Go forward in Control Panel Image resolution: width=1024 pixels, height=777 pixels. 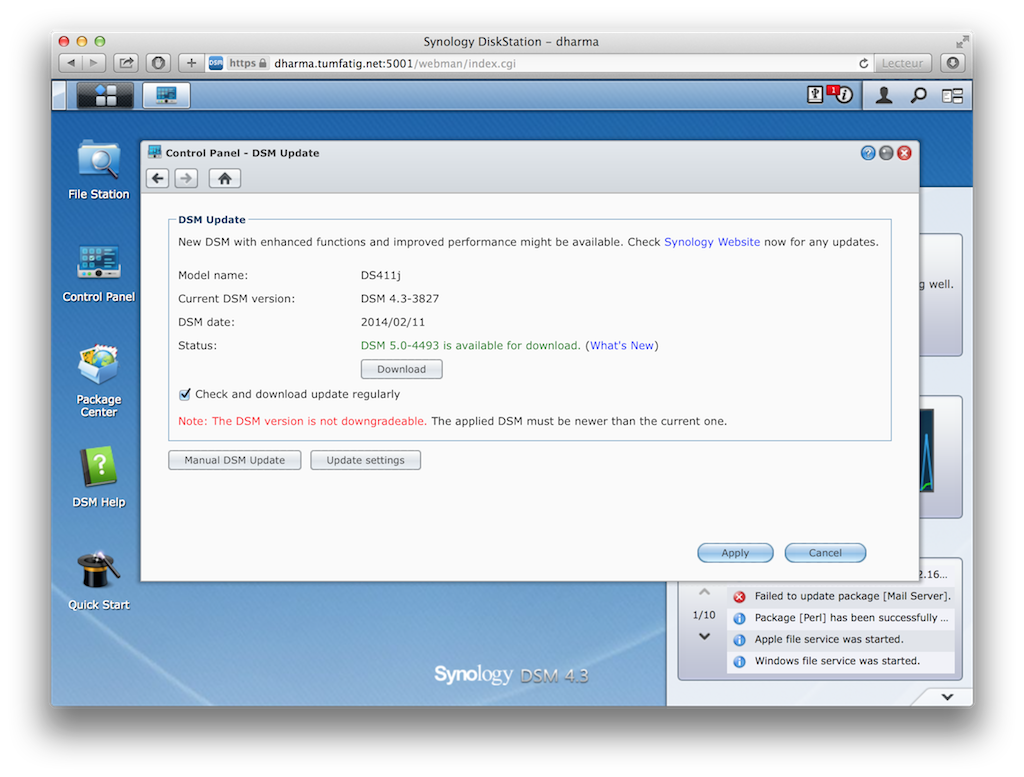tap(186, 178)
